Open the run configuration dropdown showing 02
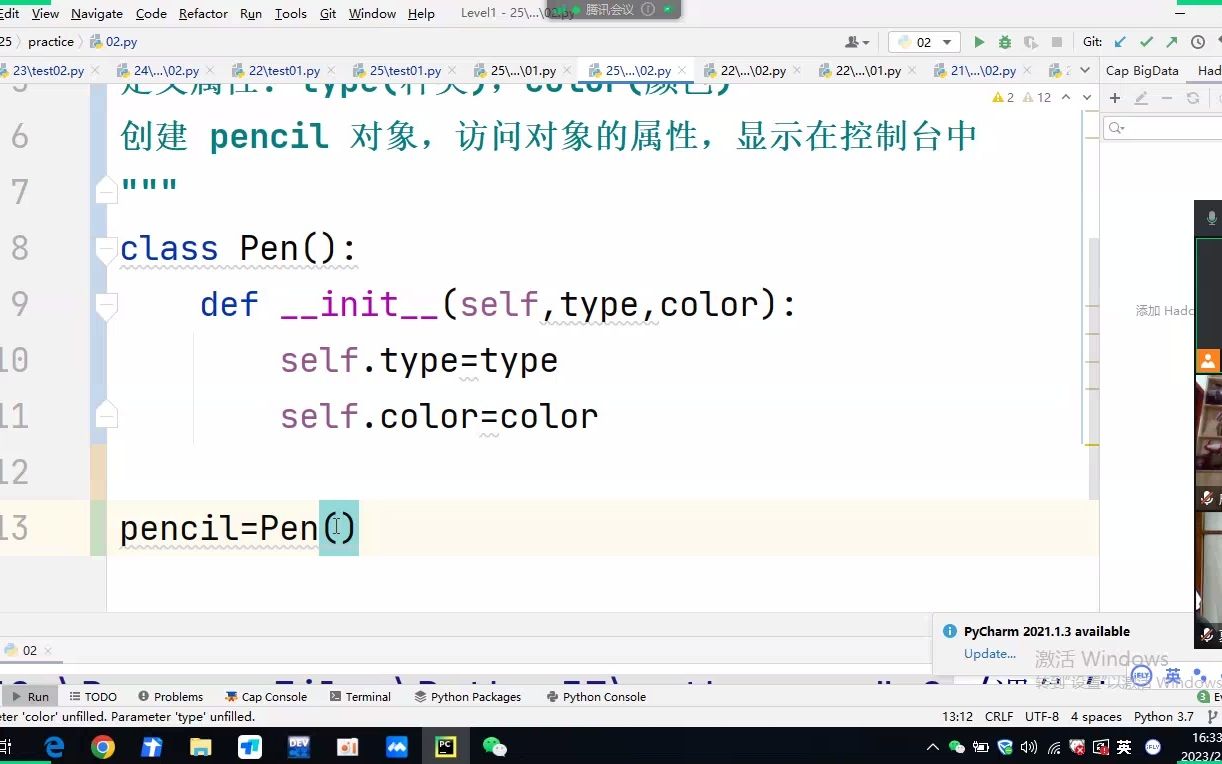This screenshot has width=1222, height=764. [925, 42]
